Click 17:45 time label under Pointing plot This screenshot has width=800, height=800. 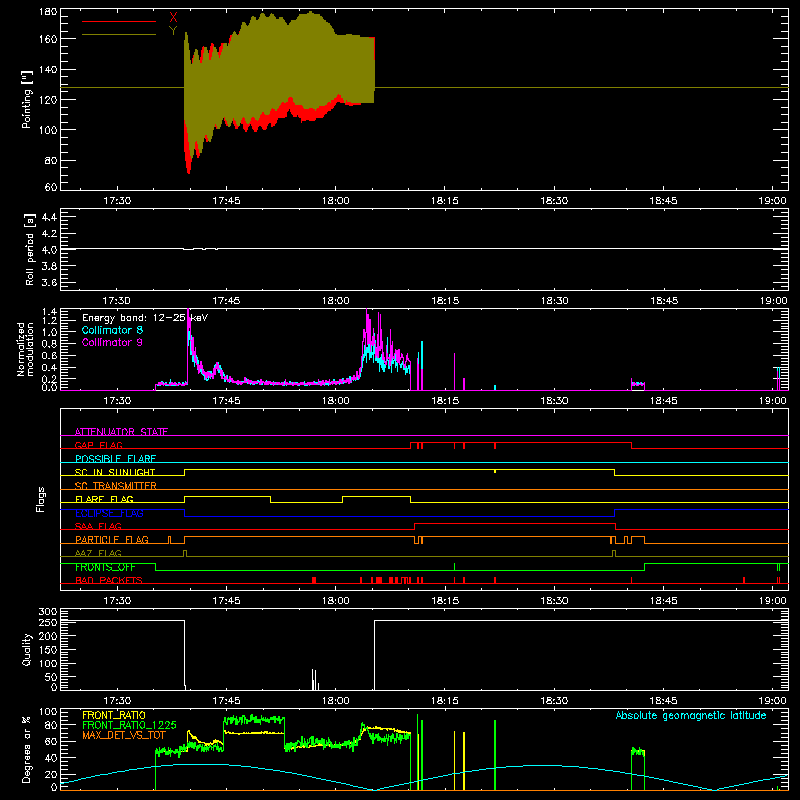[x=226, y=201]
